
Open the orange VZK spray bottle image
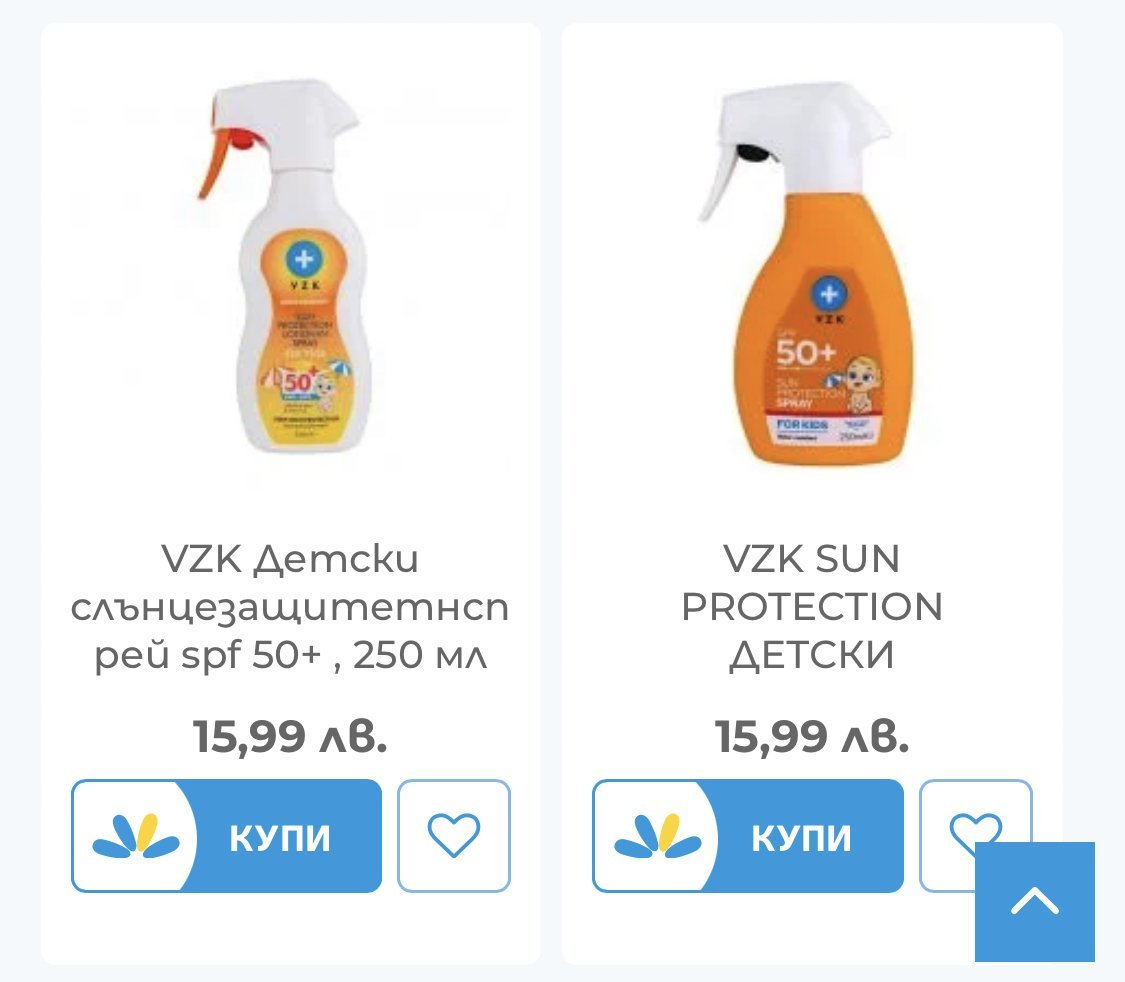point(812,273)
